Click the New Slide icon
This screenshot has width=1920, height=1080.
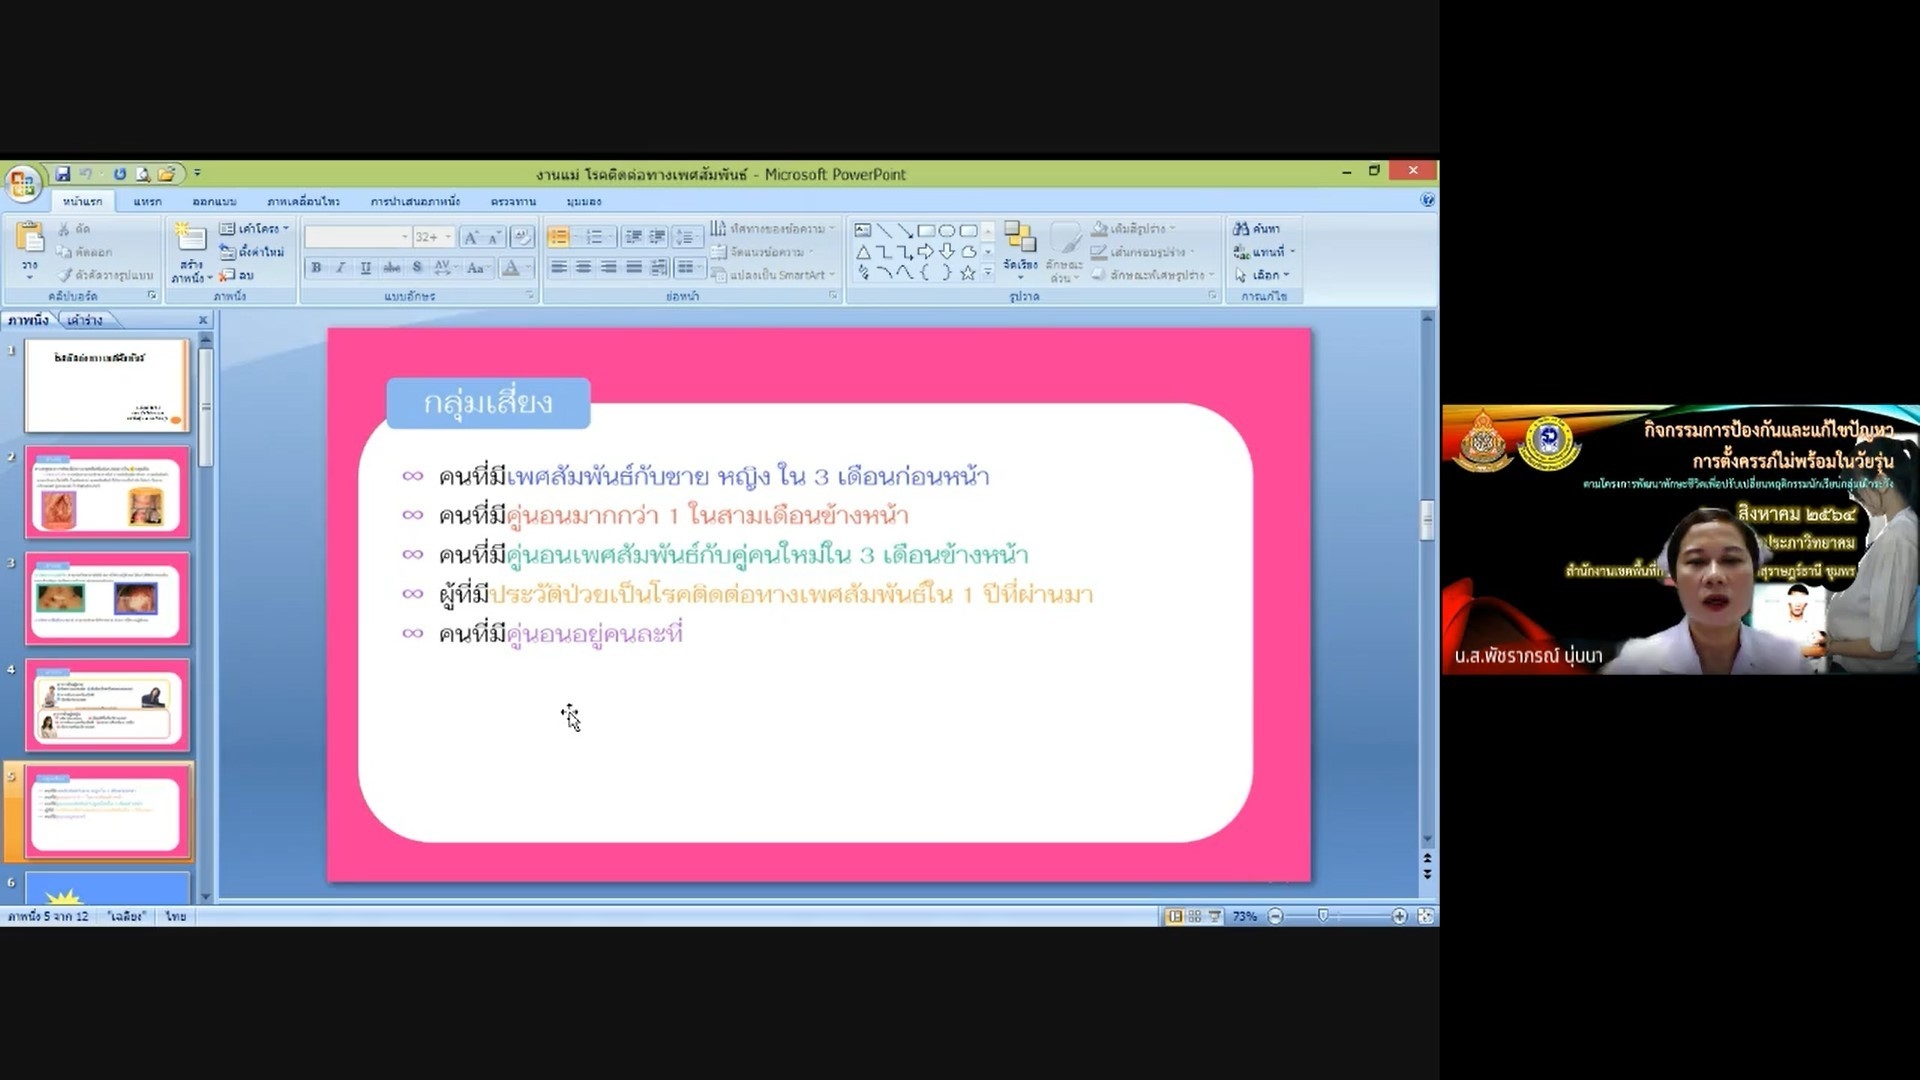click(x=190, y=239)
